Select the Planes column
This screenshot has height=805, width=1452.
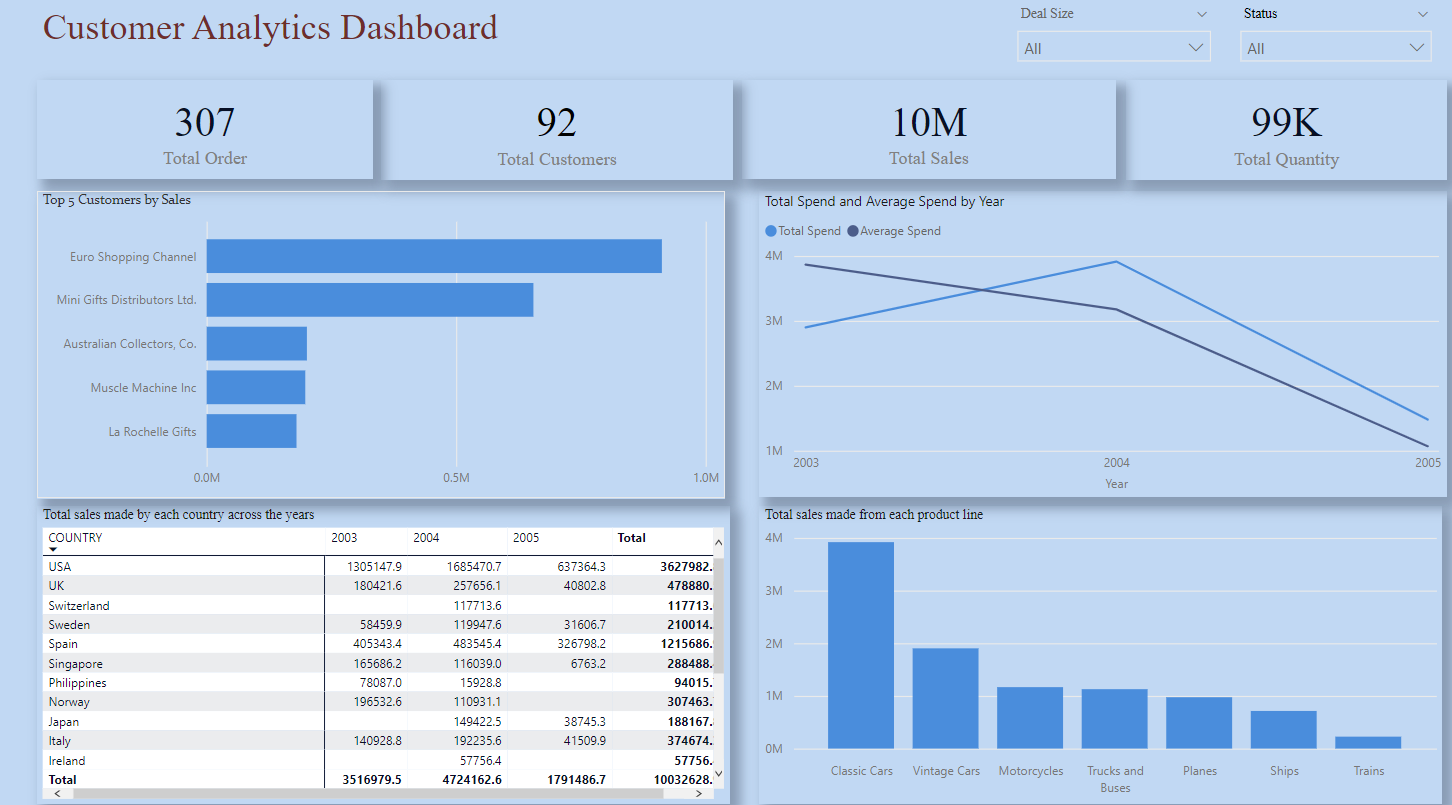click(1199, 722)
